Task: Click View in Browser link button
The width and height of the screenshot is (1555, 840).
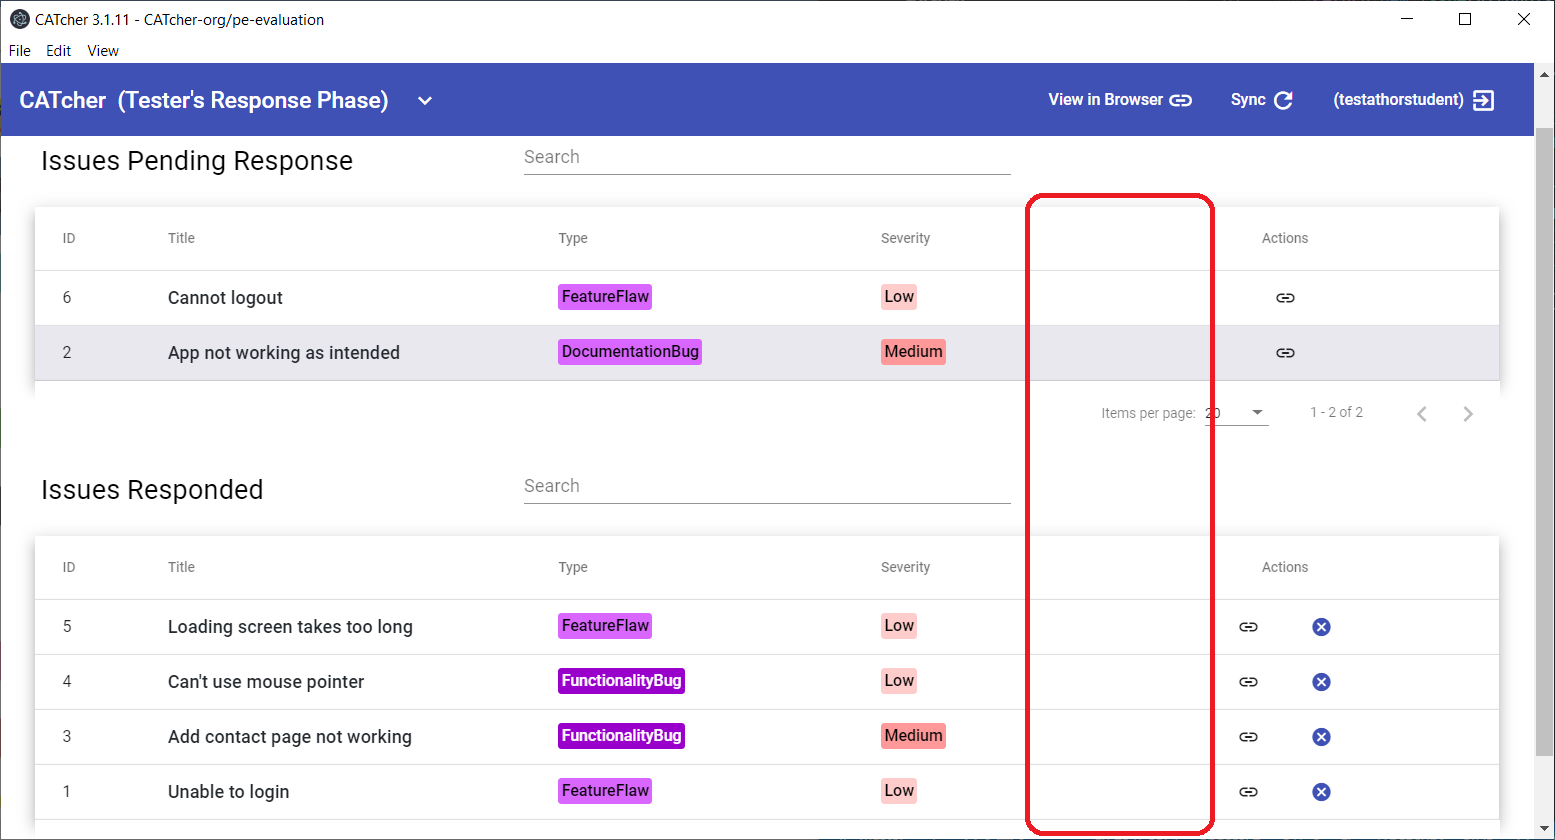Action: [1120, 100]
